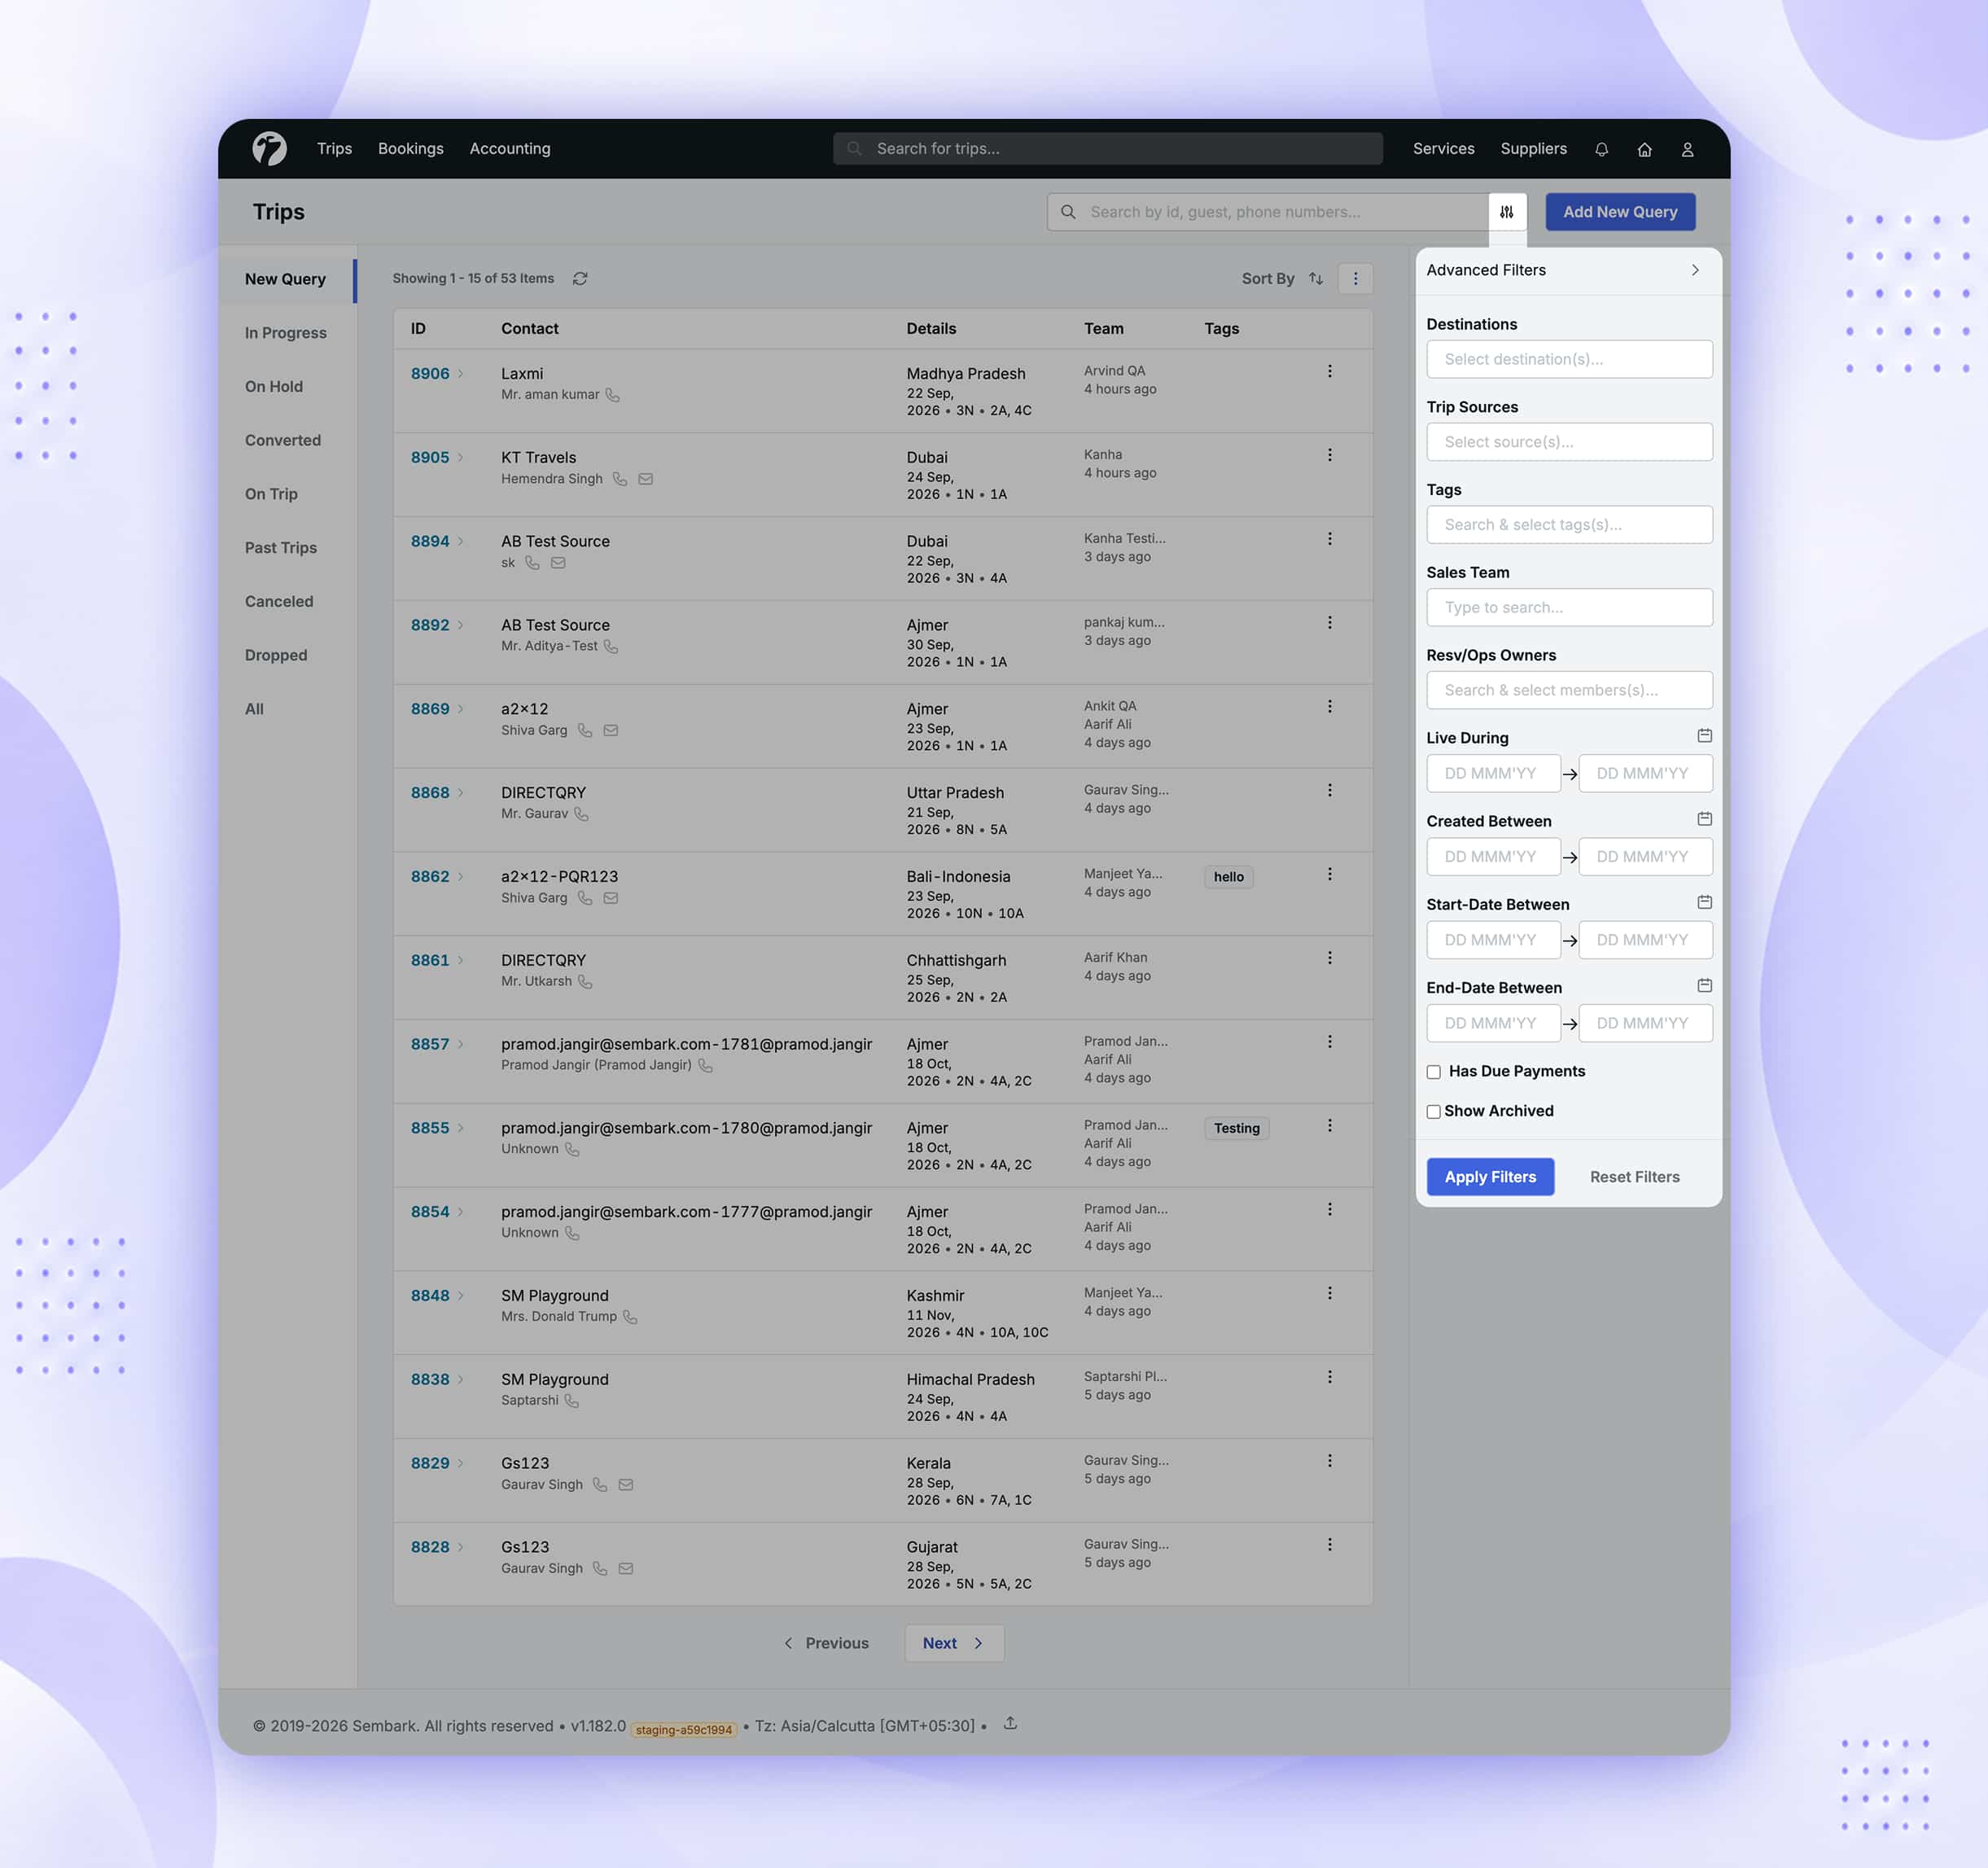Click the refresh icon beside item count

[580, 279]
